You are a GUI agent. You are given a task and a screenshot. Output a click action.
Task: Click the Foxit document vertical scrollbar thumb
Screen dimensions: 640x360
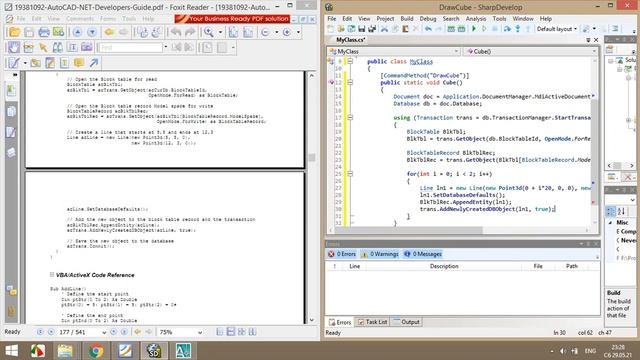[x=312, y=158]
